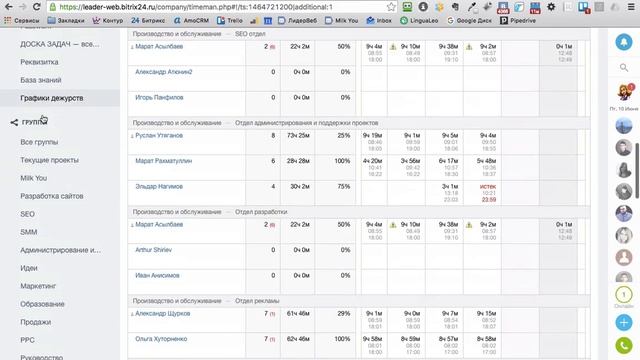Open the Все группы sidebar item

(39, 142)
